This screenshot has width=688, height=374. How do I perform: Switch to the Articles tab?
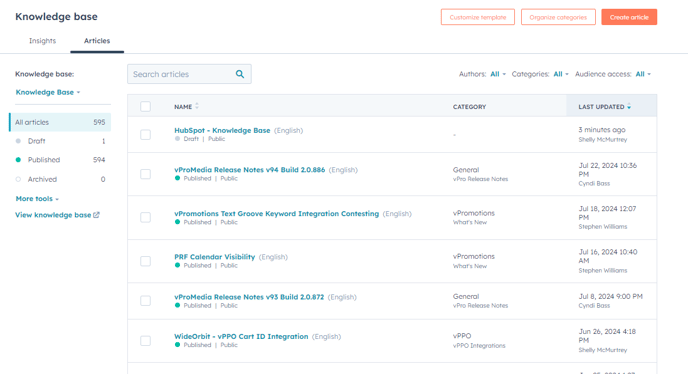[97, 41]
